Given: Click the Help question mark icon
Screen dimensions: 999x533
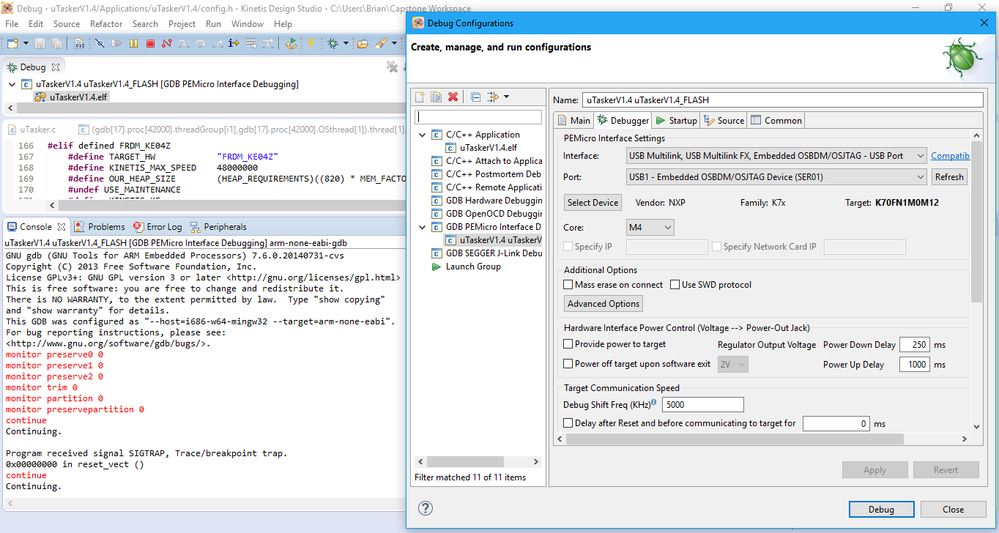Looking at the screenshot, I should pos(426,508).
